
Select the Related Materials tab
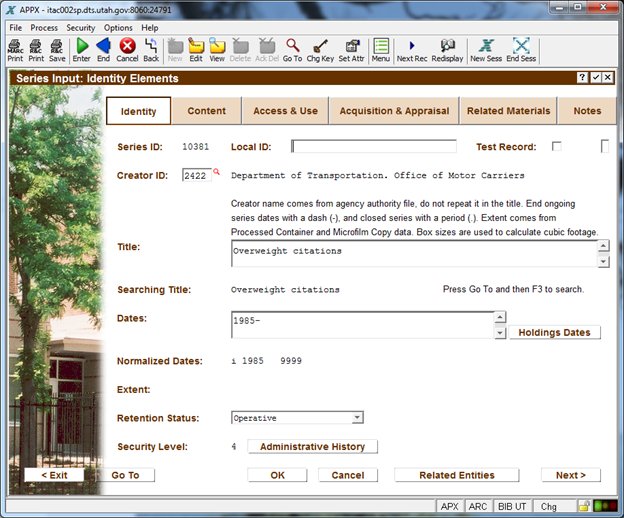coord(508,111)
